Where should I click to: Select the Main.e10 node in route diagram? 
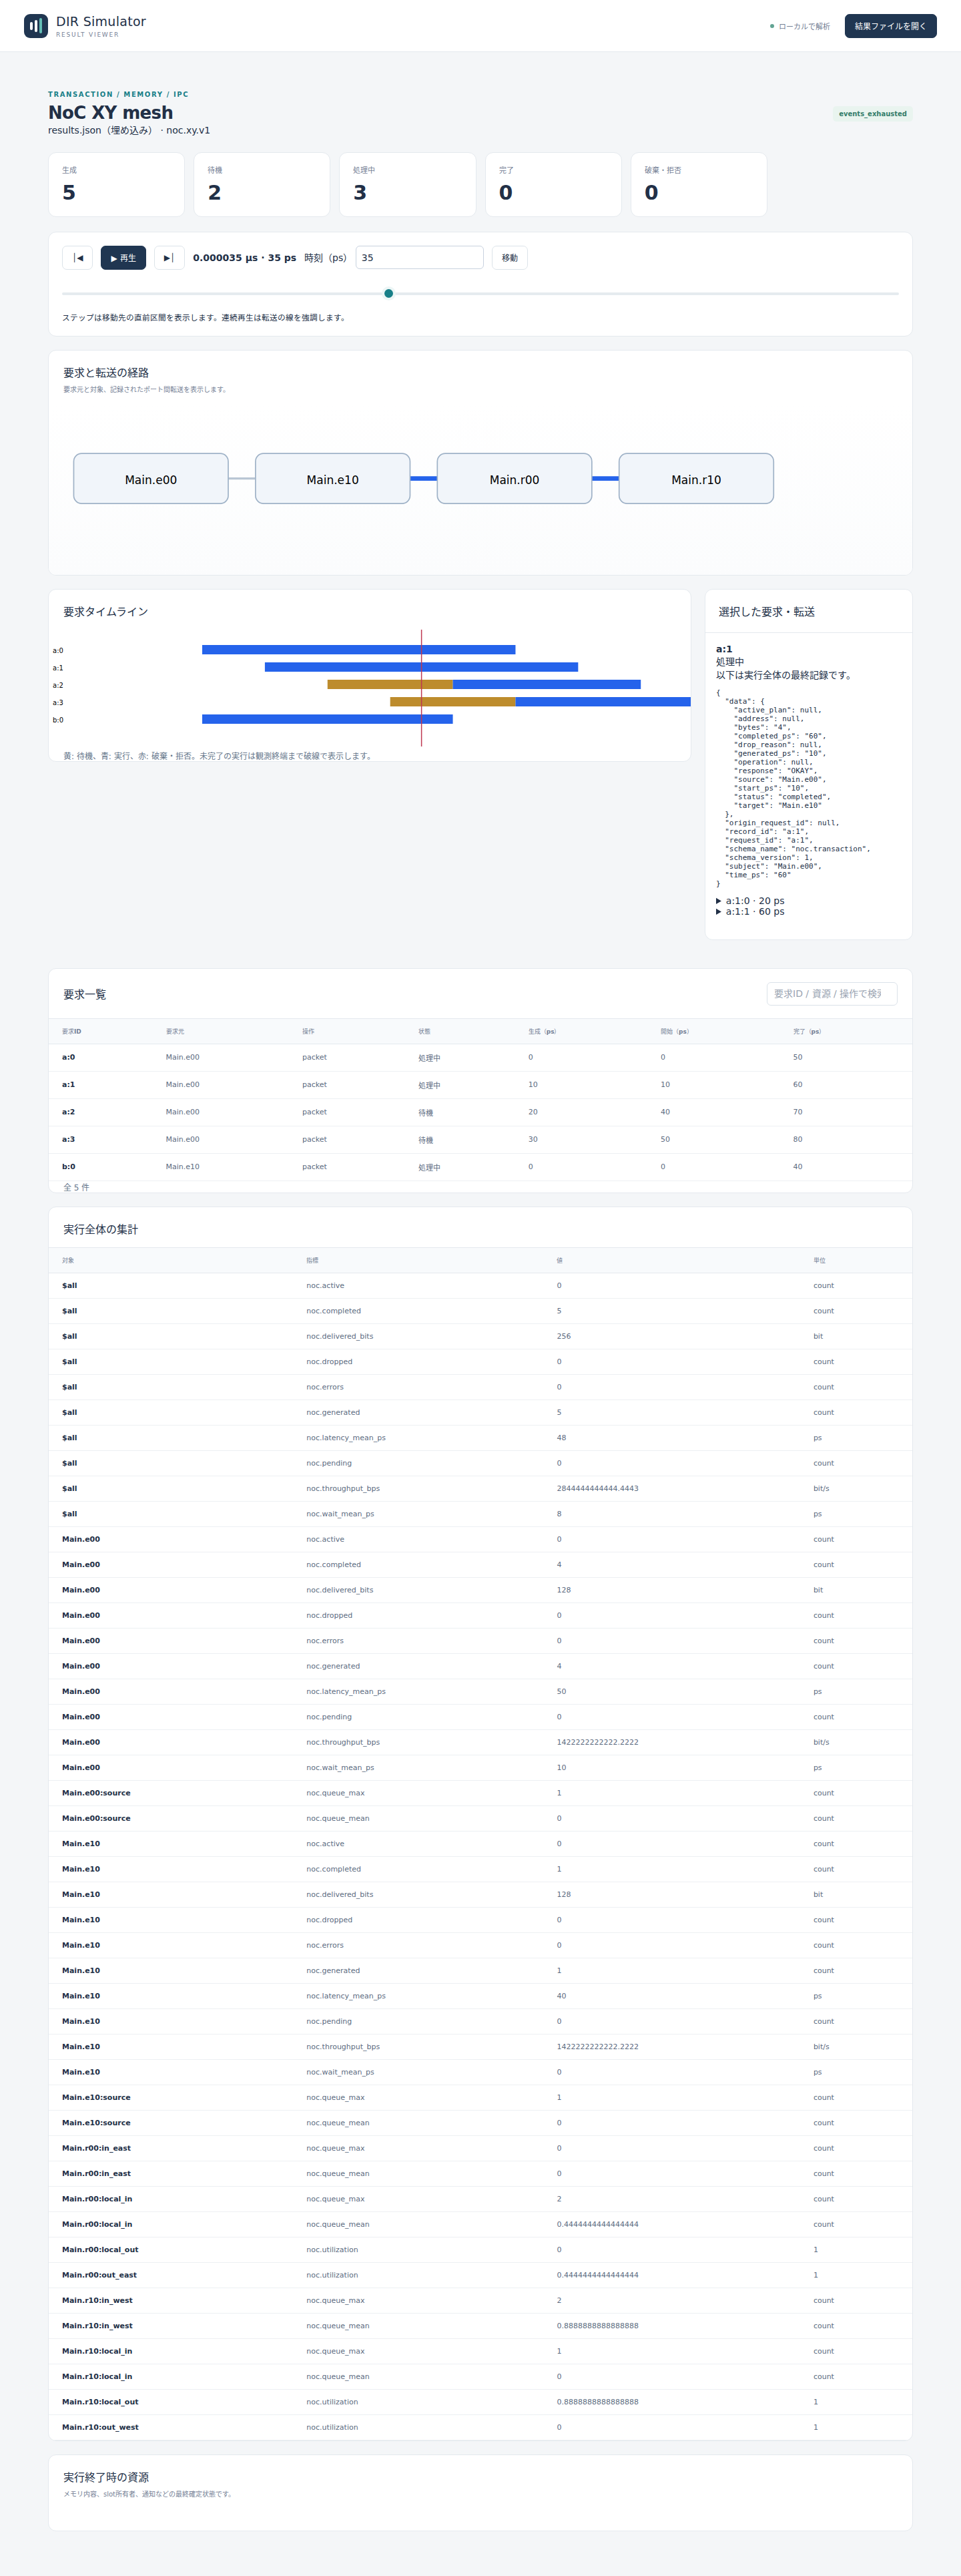point(333,479)
